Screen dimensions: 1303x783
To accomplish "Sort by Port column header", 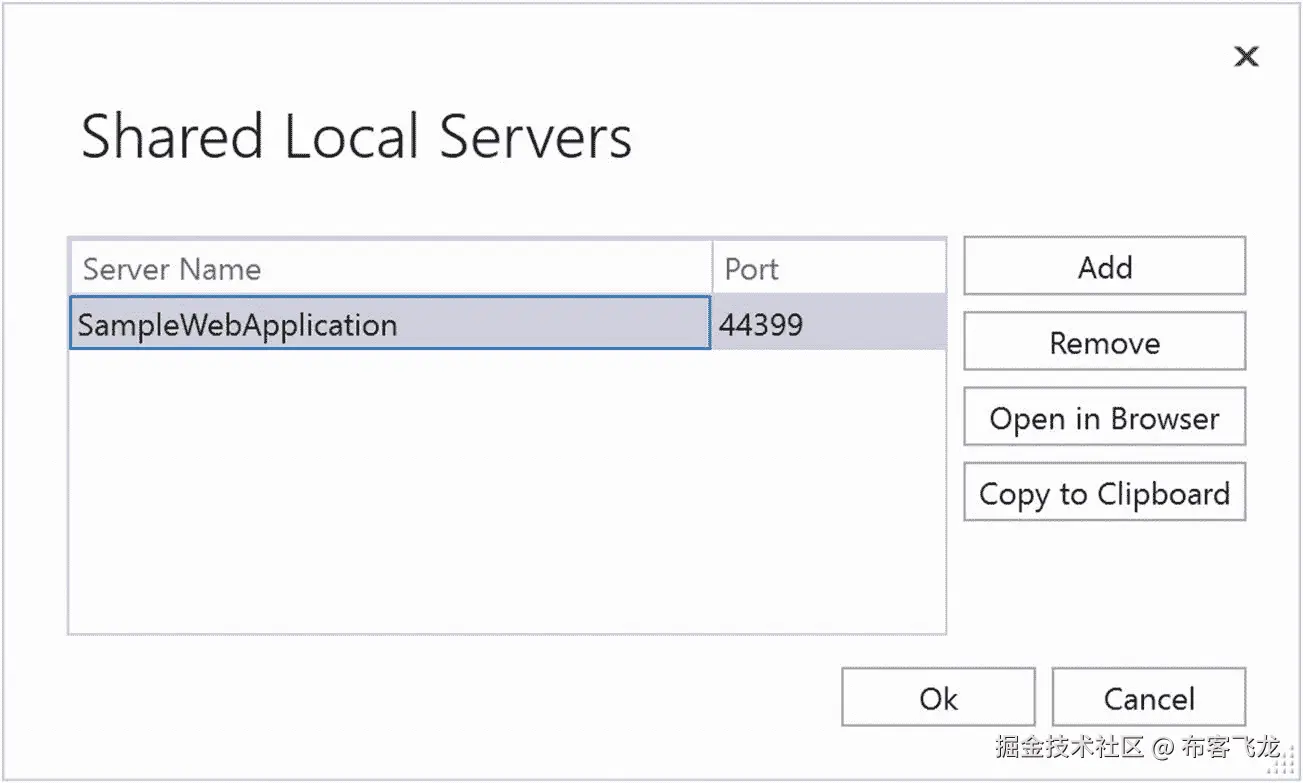I will [829, 268].
